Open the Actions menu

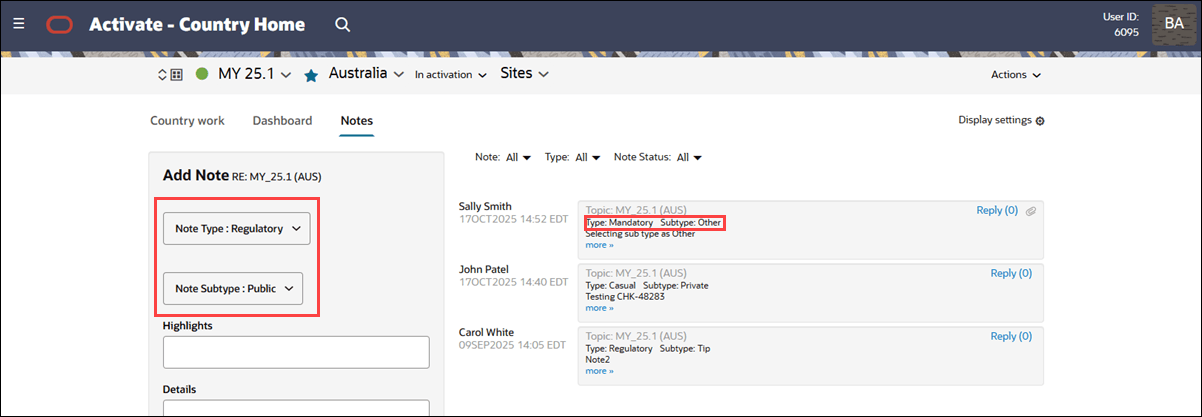pyautogui.click(x=1016, y=75)
